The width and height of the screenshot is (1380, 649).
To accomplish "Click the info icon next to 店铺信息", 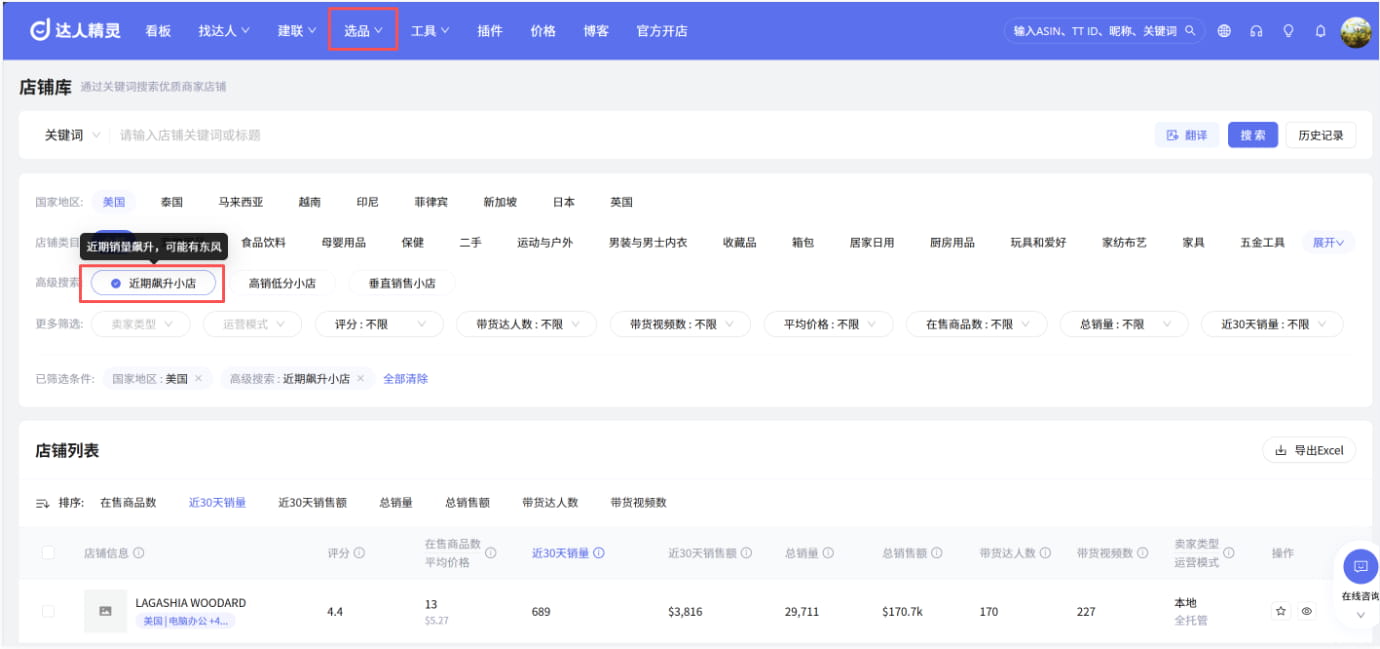I will click(139, 553).
